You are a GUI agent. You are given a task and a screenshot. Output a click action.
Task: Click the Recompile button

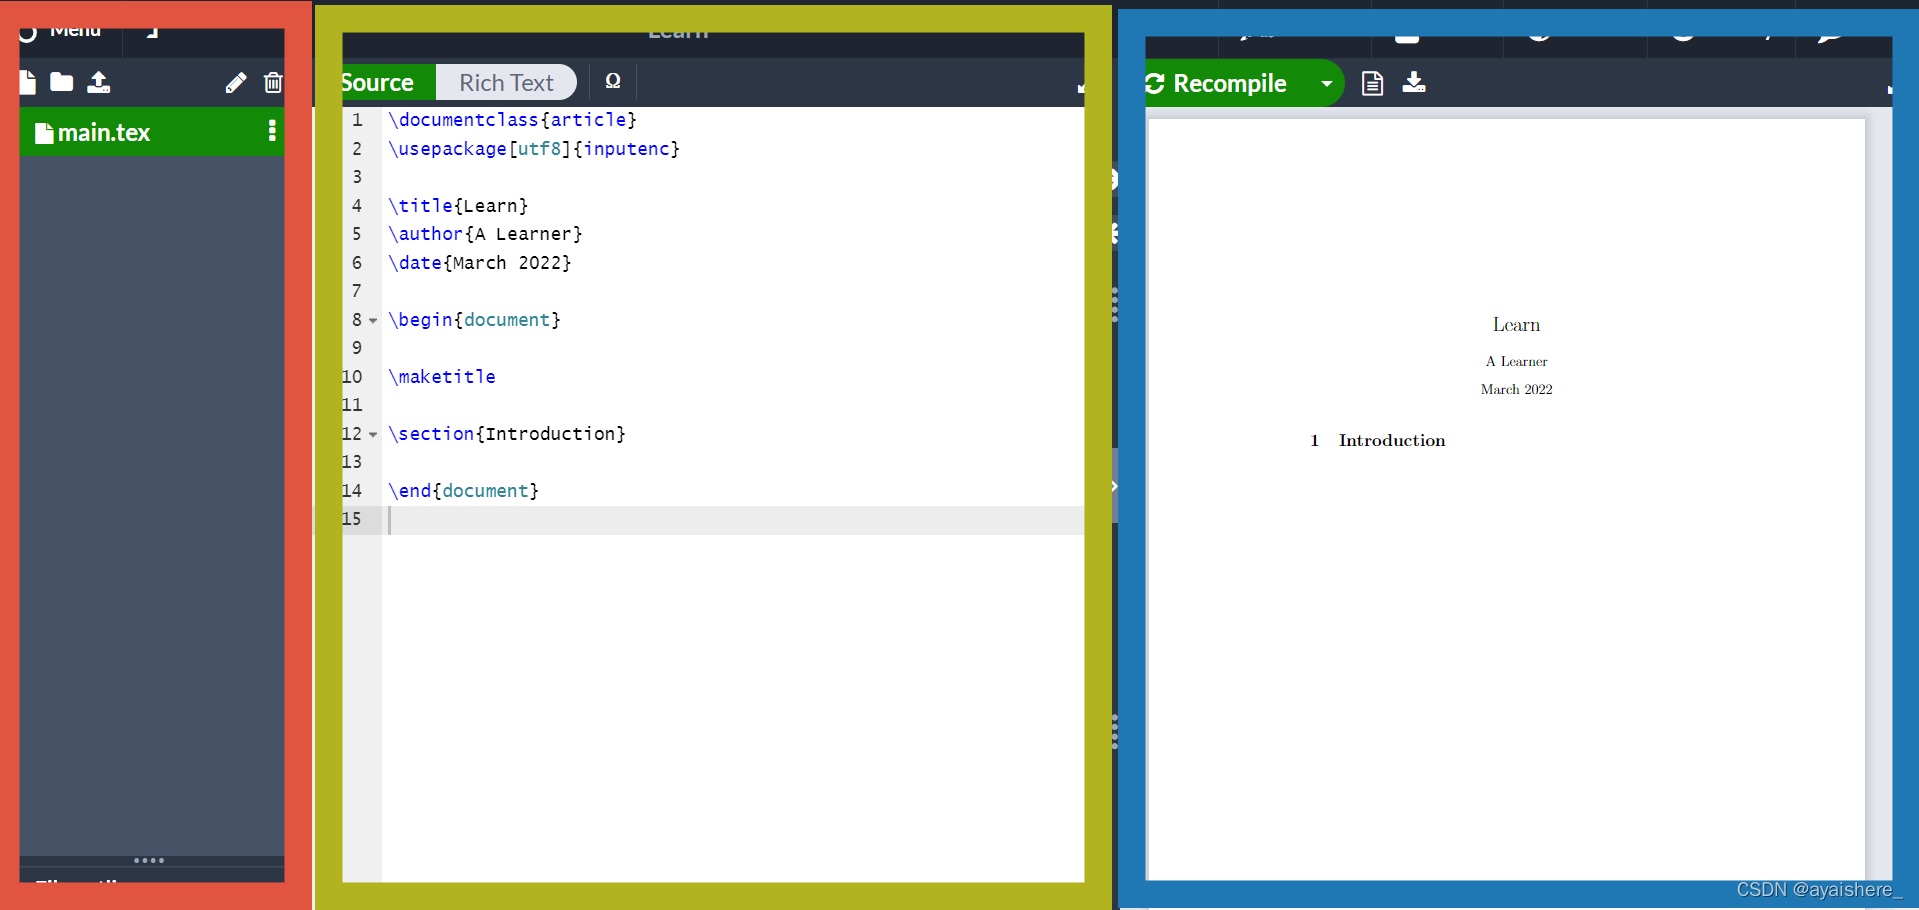pos(1229,84)
